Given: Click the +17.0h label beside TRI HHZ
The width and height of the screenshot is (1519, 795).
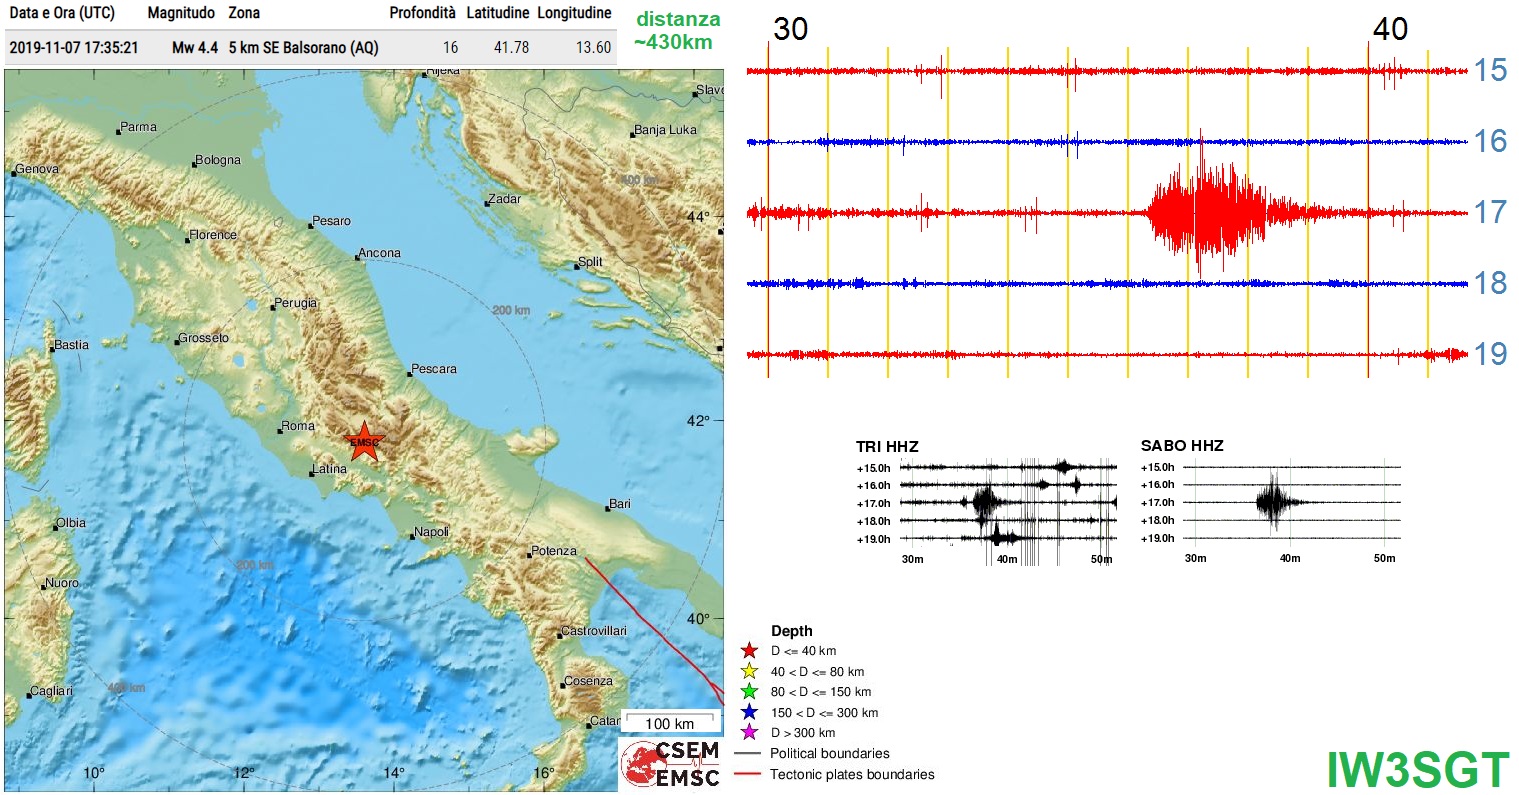Looking at the screenshot, I should [873, 504].
